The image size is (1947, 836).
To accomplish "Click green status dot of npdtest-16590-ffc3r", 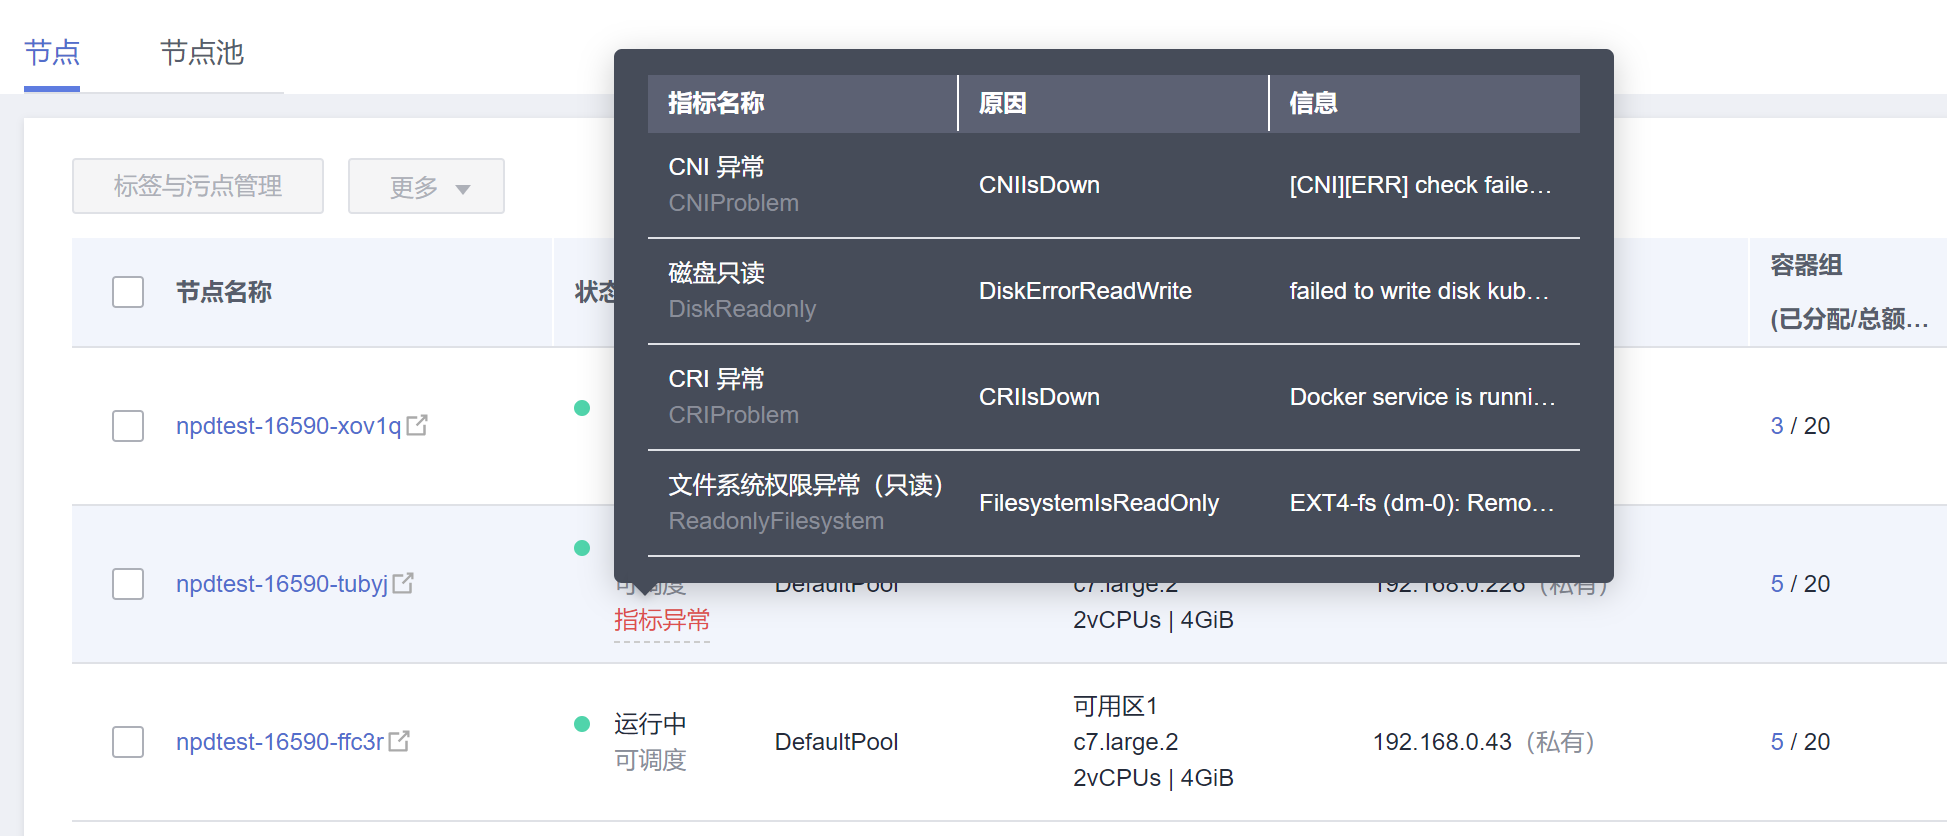I will coord(582,724).
